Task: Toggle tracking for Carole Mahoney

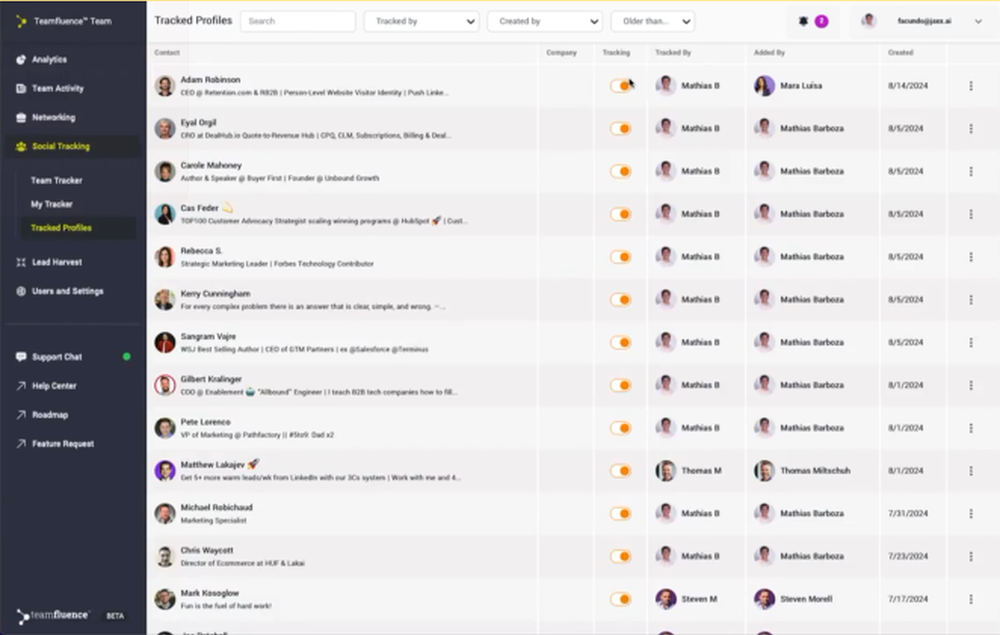Action: tap(621, 171)
